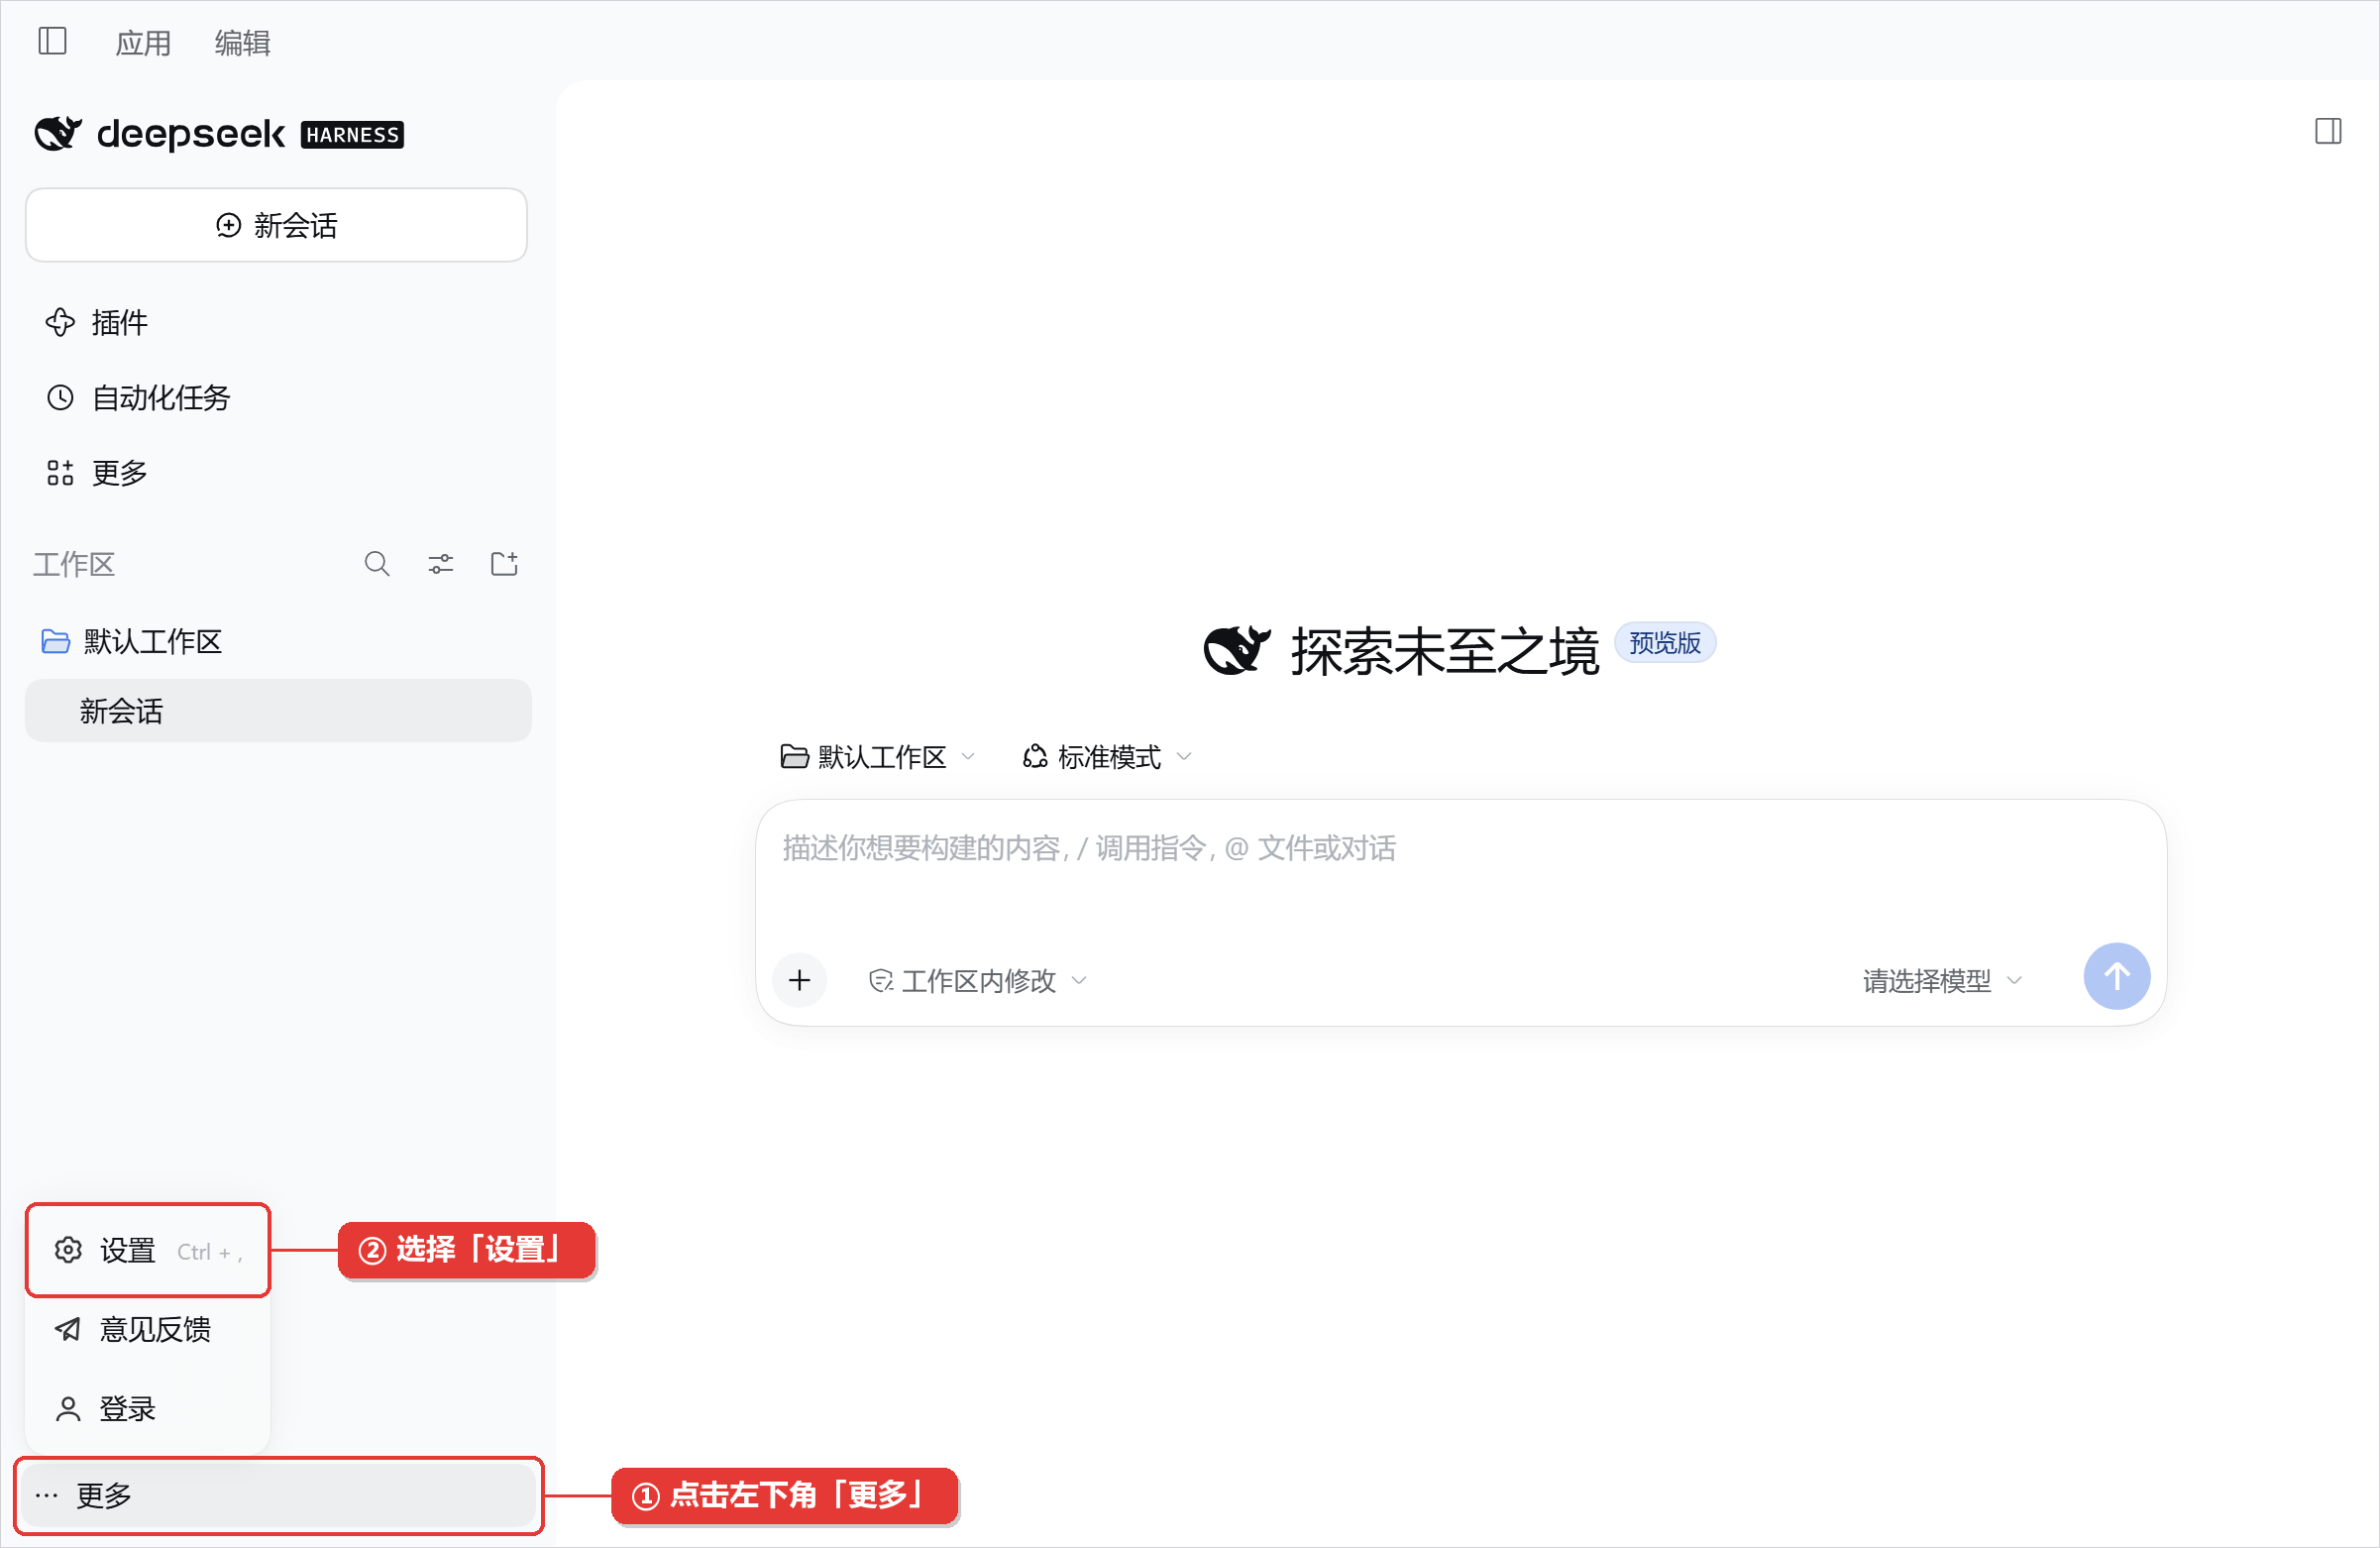Open workspace filter sliders icon

(x=441, y=564)
